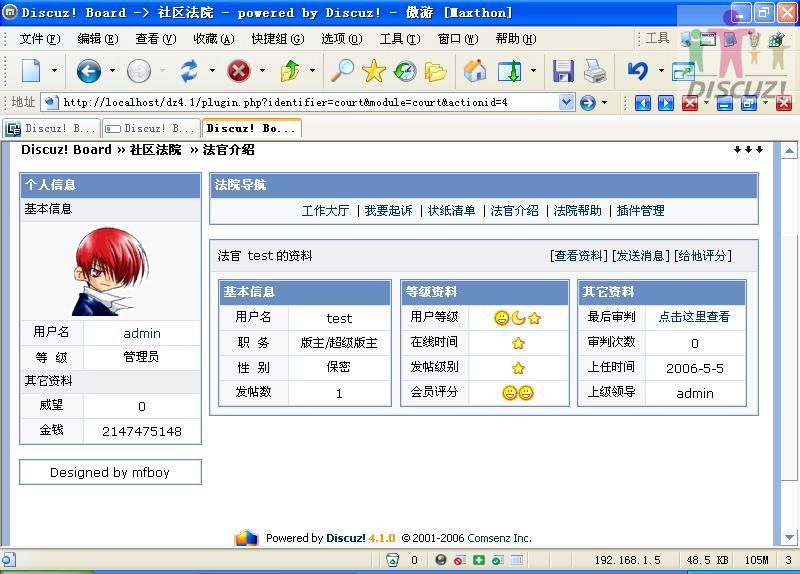Screen dimensions: 800x574
Task: Click the Refresh arrows icon
Action: (x=189, y=70)
